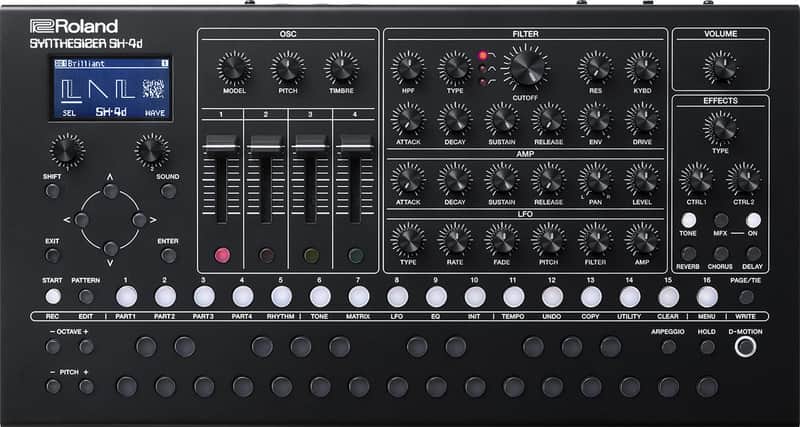This screenshot has height=427, width=800.
Task: Toggle the oscillator 4 button under fader 4
Action: pyautogui.click(x=356, y=255)
